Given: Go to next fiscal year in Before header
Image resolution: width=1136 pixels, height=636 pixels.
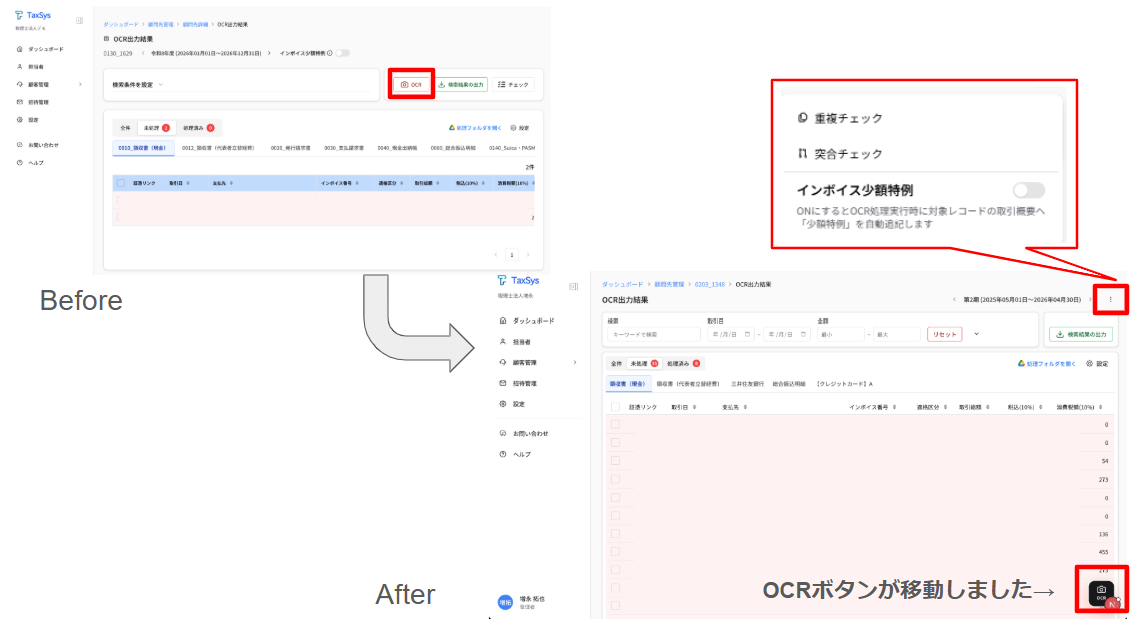Looking at the screenshot, I should click(269, 53).
